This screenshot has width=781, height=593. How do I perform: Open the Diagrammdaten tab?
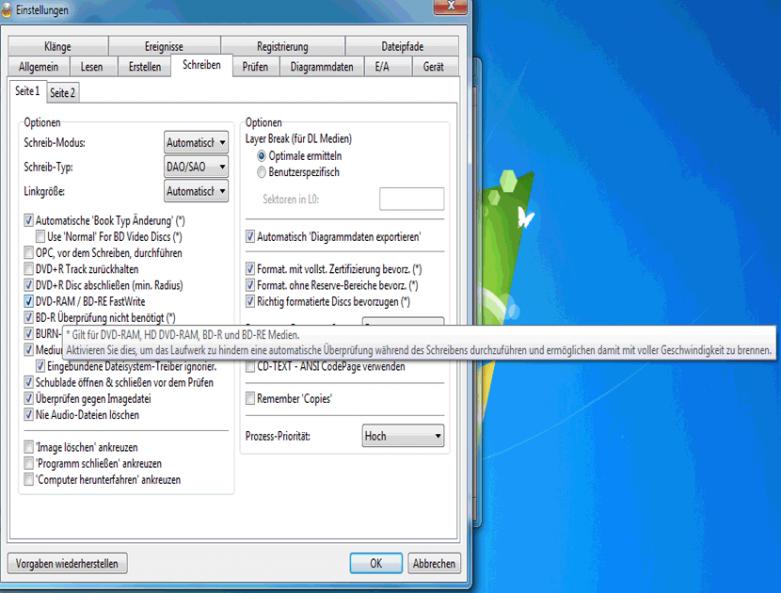pos(322,67)
